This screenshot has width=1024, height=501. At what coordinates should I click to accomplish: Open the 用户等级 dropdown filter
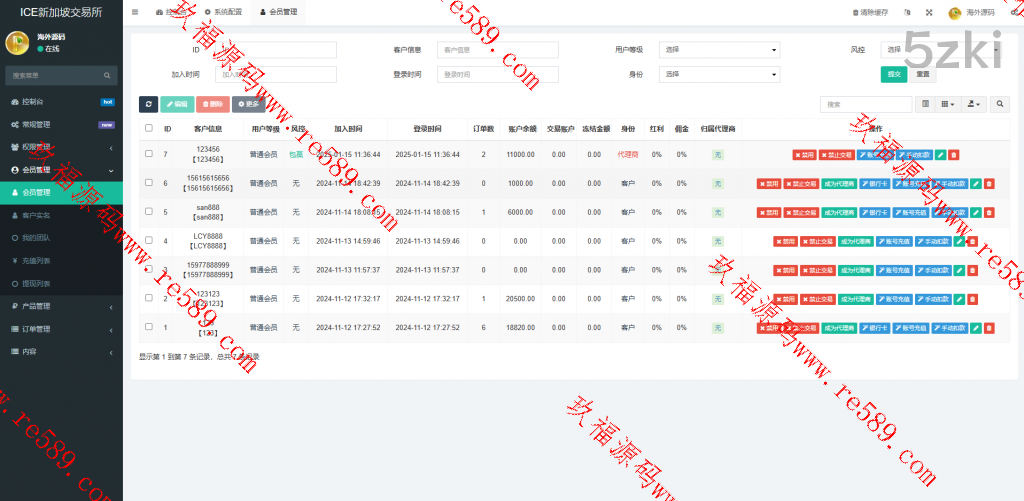pos(720,50)
